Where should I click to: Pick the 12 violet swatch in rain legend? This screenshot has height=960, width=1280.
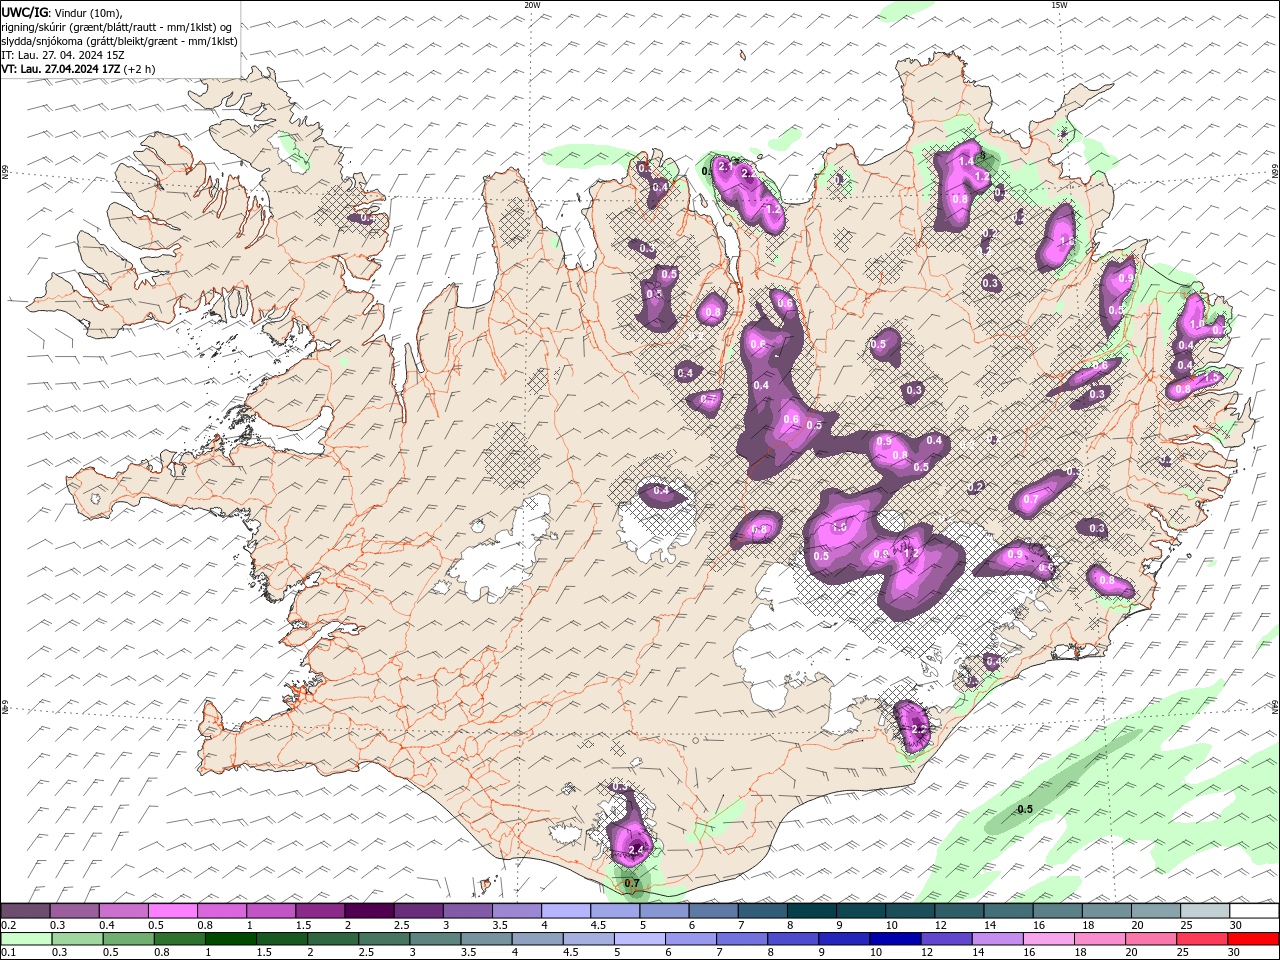(946, 939)
